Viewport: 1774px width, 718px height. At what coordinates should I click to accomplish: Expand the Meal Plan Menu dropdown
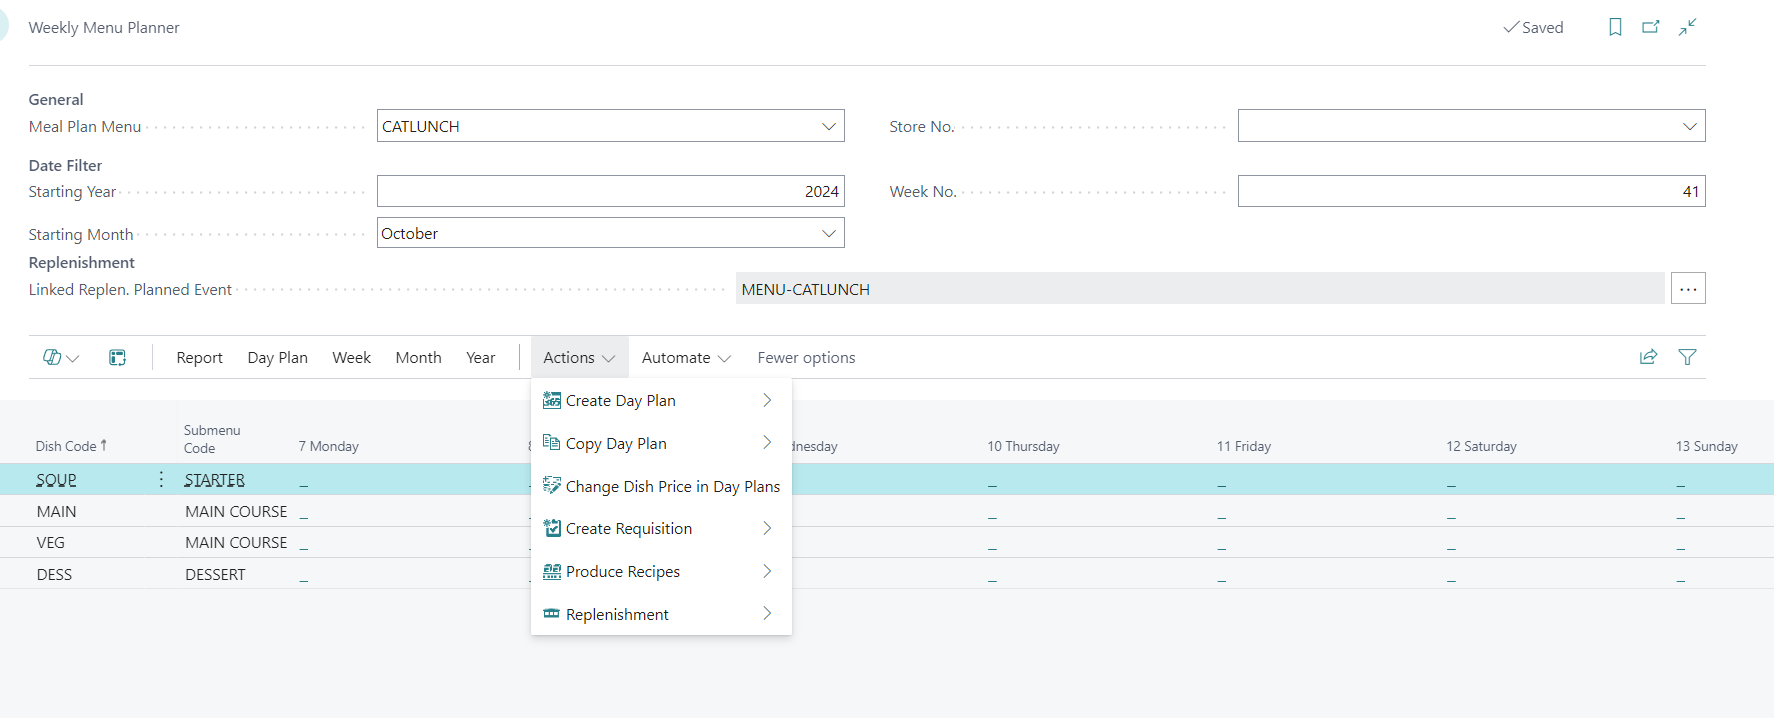828,126
